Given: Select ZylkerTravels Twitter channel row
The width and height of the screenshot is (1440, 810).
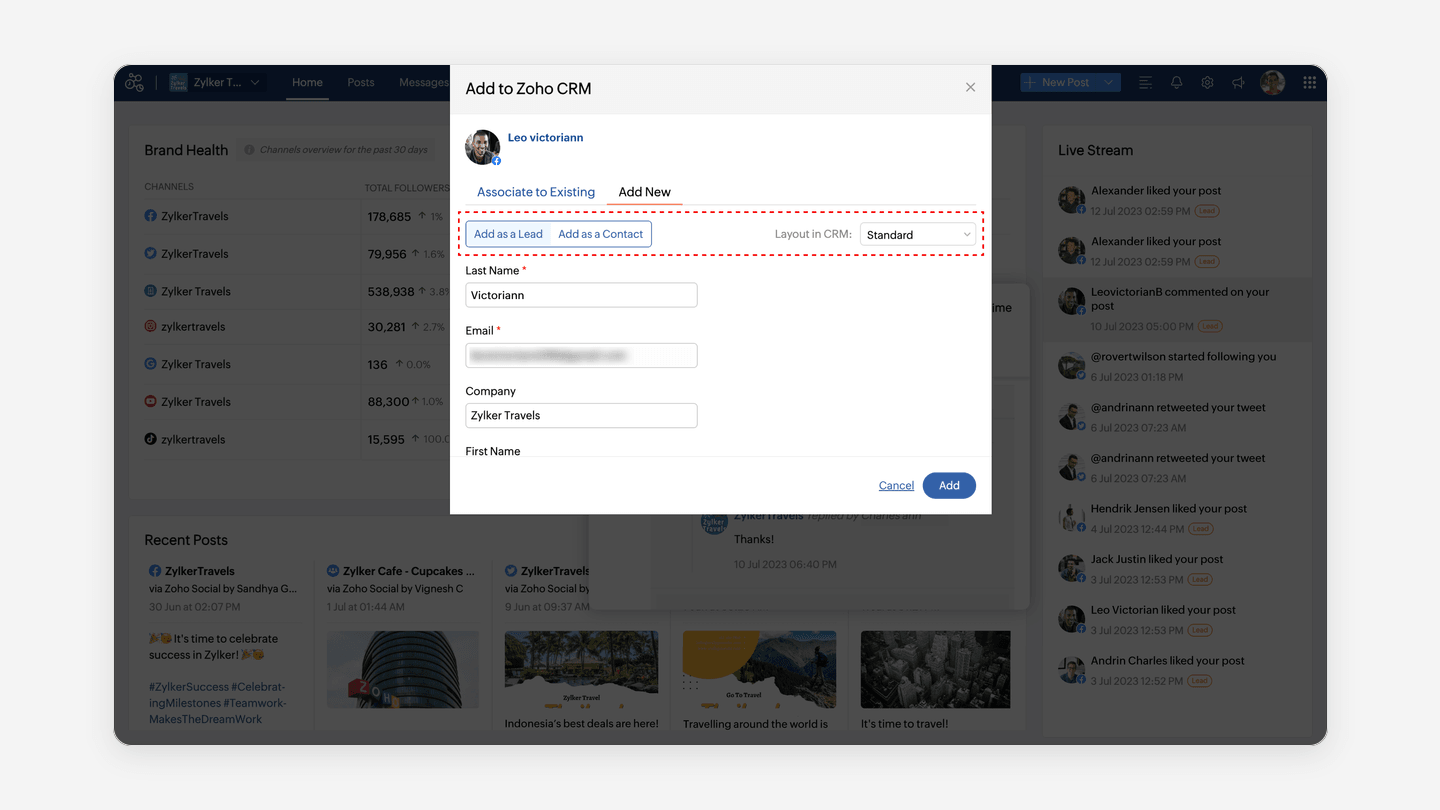Looking at the screenshot, I should pyautogui.click(x=297, y=254).
